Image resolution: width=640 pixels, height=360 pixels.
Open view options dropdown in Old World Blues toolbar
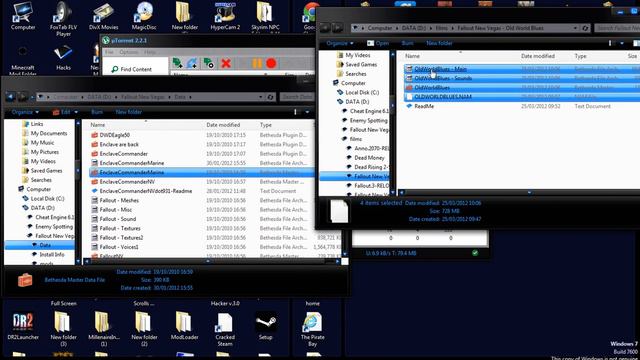coord(622,43)
